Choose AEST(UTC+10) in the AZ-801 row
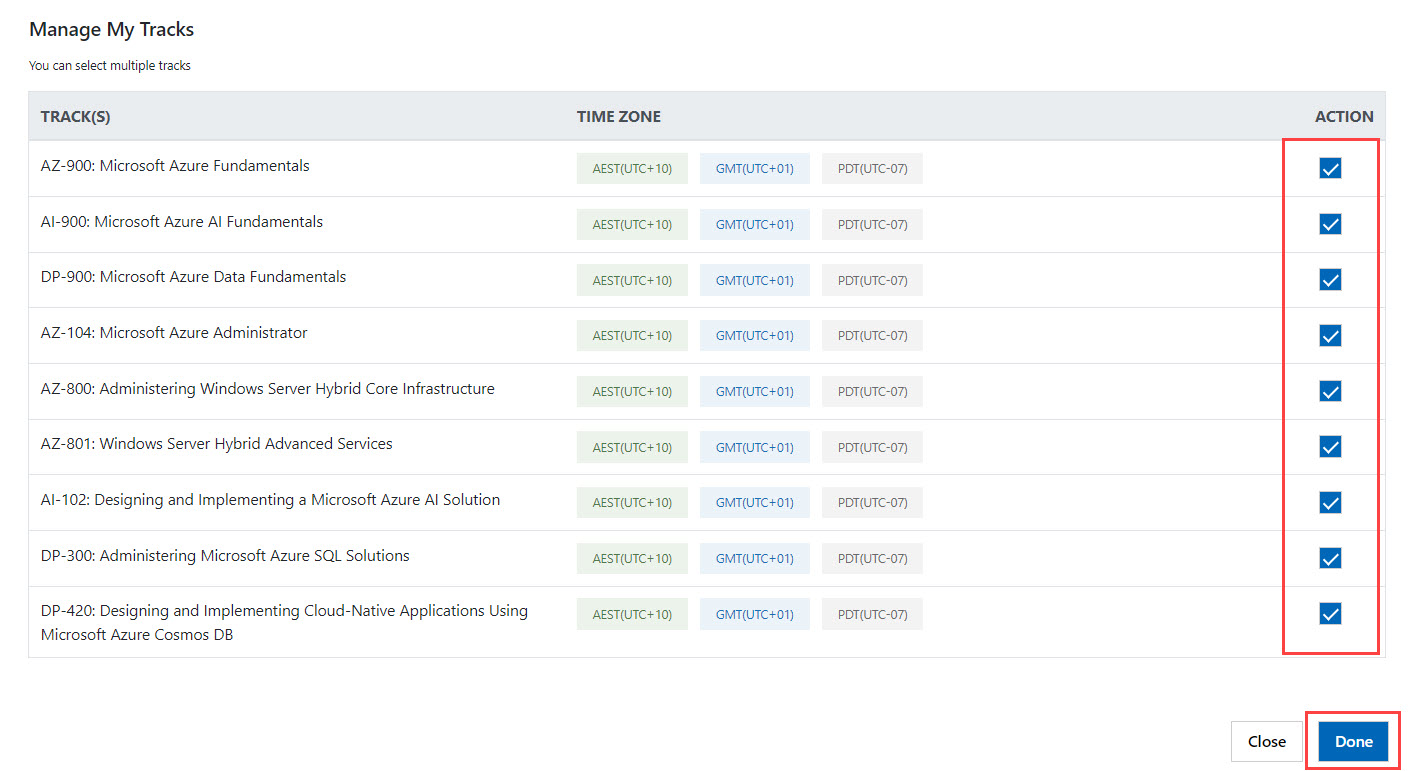Image resolution: width=1414 pixels, height=771 pixels. (x=632, y=447)
